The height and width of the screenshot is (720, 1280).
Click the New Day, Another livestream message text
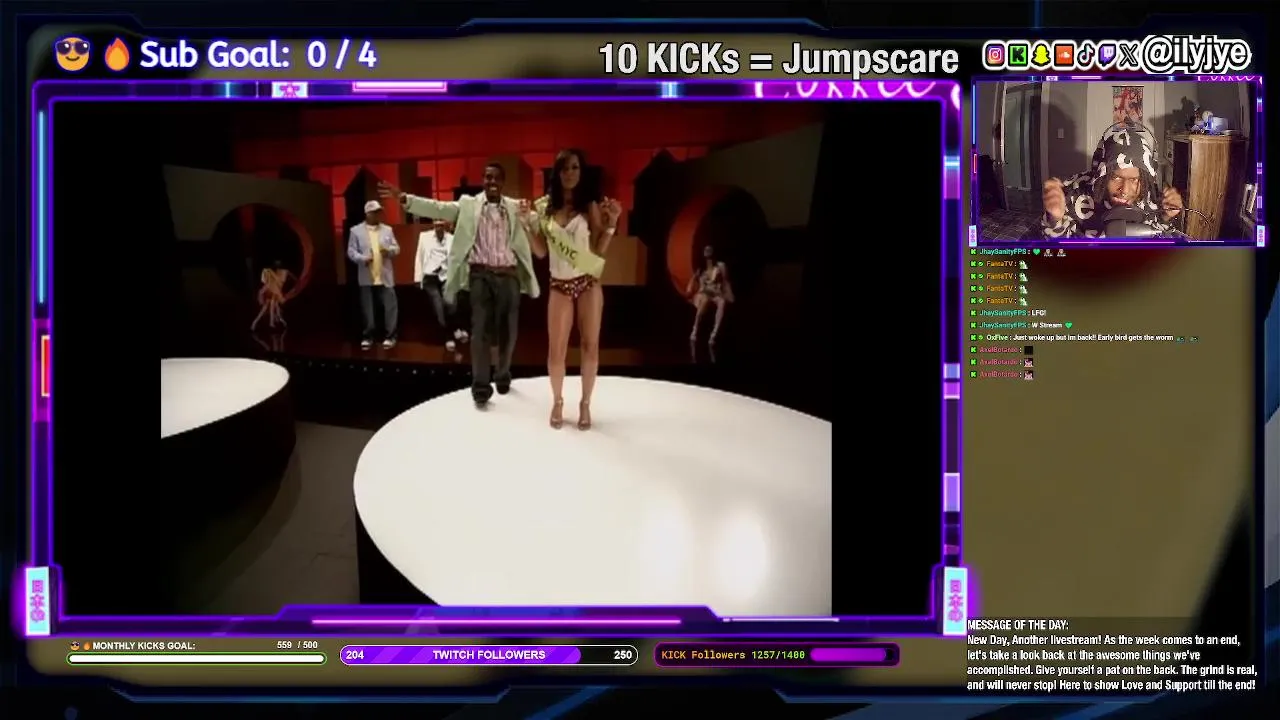point(1111,662)
